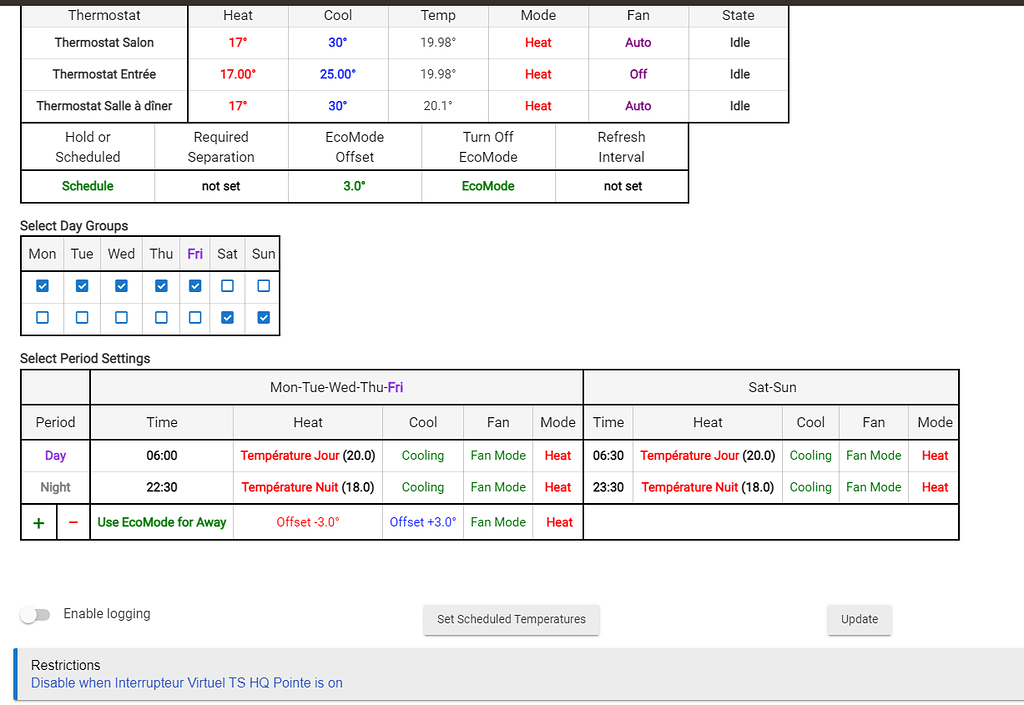Click the 3.0° EcoMode Offset value
Viewport: 1024px width, 705px height.
(354, 186)
